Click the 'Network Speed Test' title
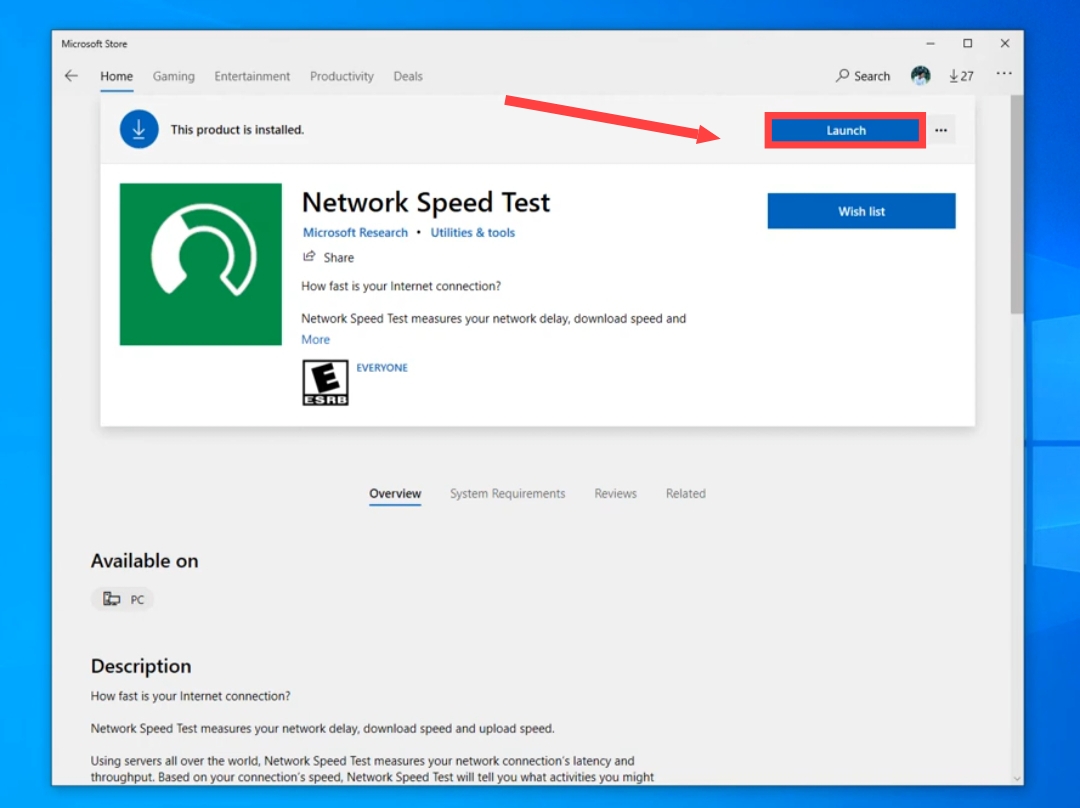 [x=426, y=203]
